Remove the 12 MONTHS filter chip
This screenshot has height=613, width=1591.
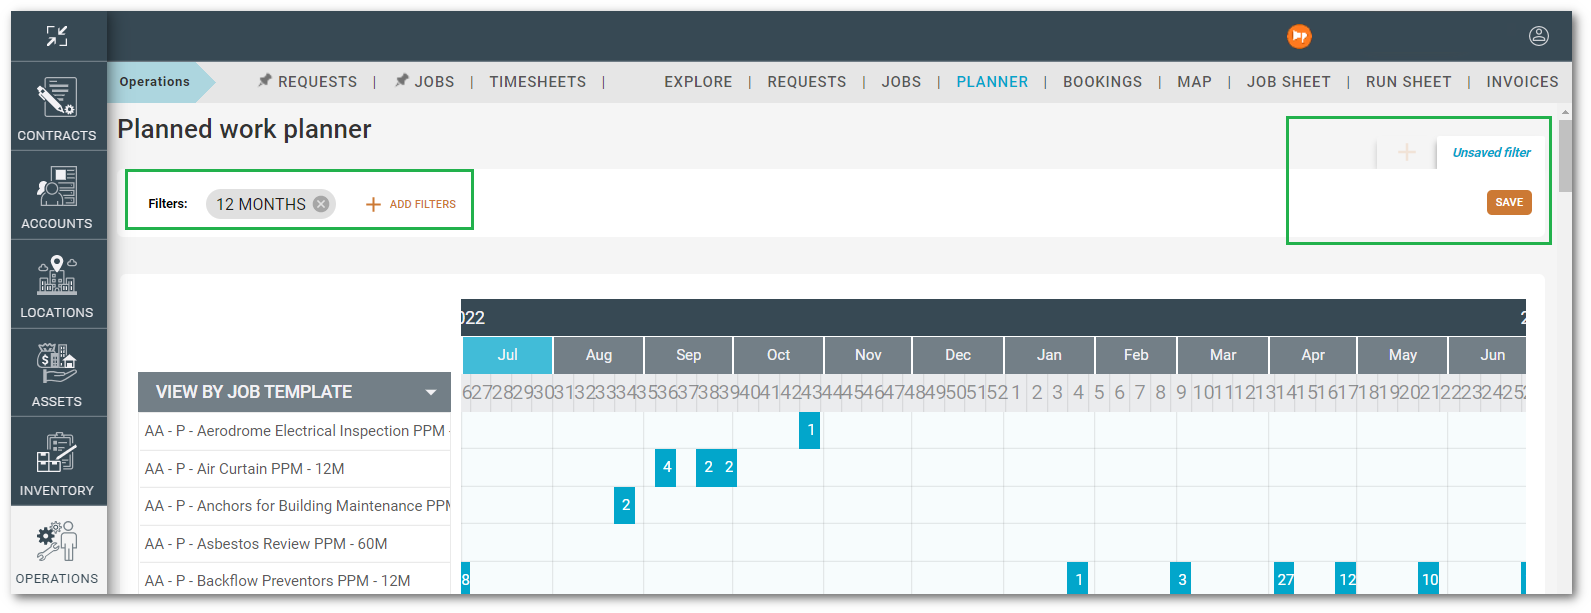[321, 204]
